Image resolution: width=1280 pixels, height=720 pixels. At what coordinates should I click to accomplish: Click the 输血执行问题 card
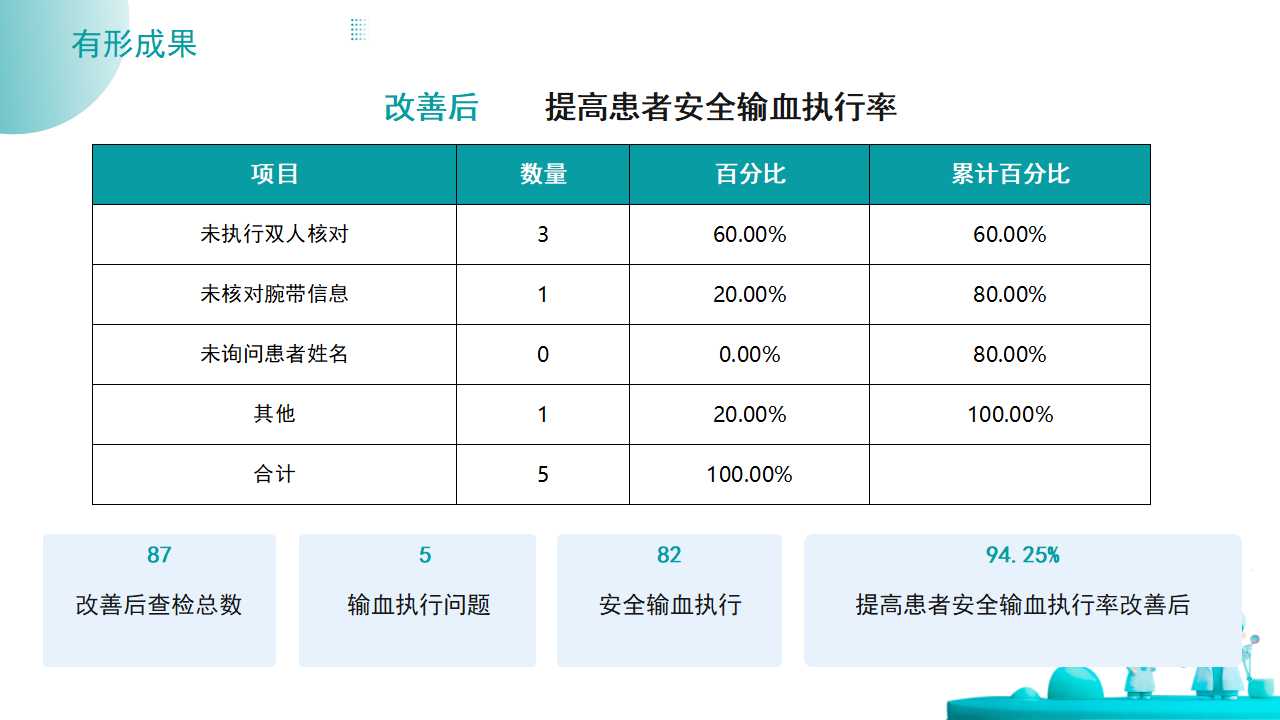pyautogui.click(x=418, y=600)
